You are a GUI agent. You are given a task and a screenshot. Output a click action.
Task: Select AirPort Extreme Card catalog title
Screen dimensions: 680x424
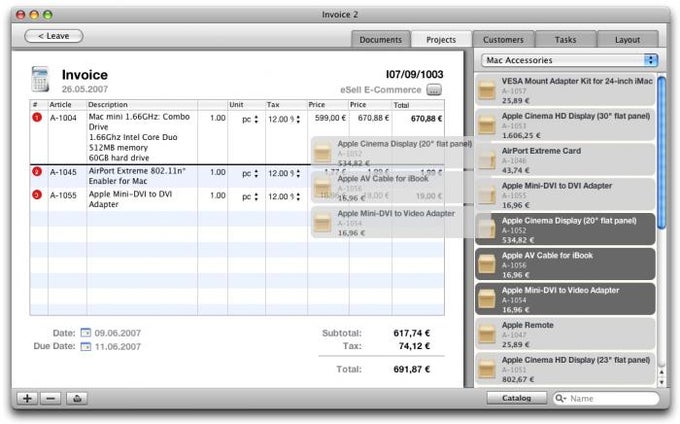click(541, 151)
